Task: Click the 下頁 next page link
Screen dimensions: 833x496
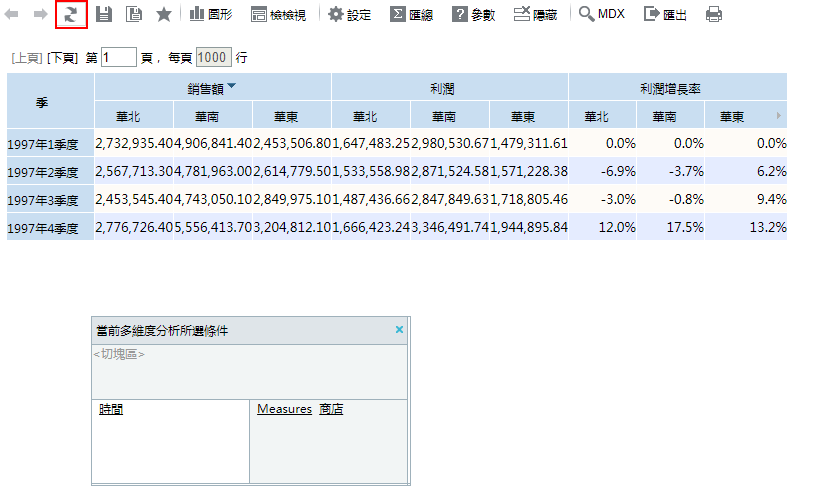Action: pos(64,59)
